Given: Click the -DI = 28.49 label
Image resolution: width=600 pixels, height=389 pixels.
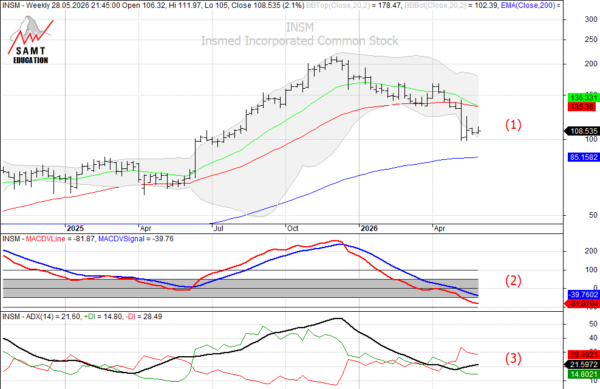Looking at the screenshot, I should click(143, 317).
